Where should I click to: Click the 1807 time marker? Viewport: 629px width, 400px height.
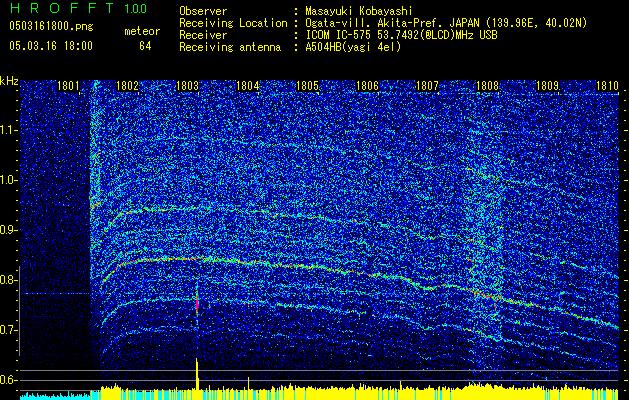coord(427,86)
